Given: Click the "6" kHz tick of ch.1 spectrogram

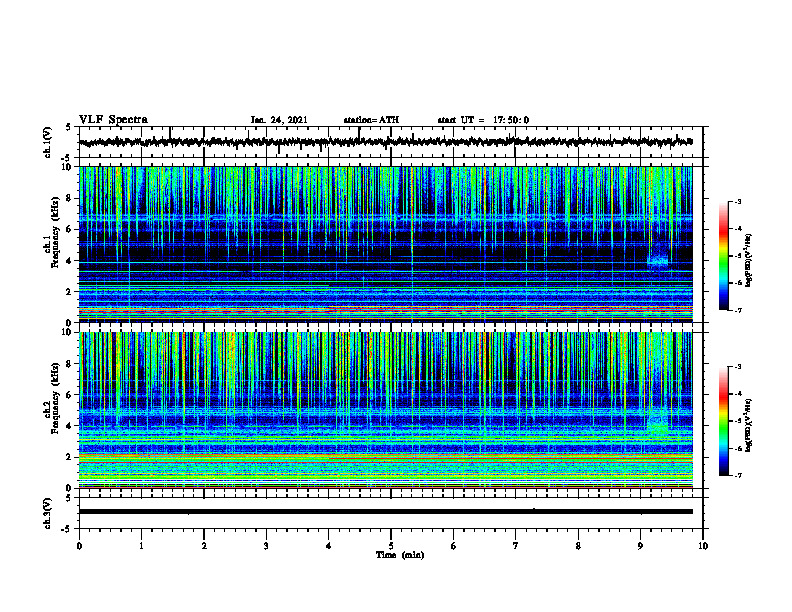Looking at the screenshot, I should (71, 229).
